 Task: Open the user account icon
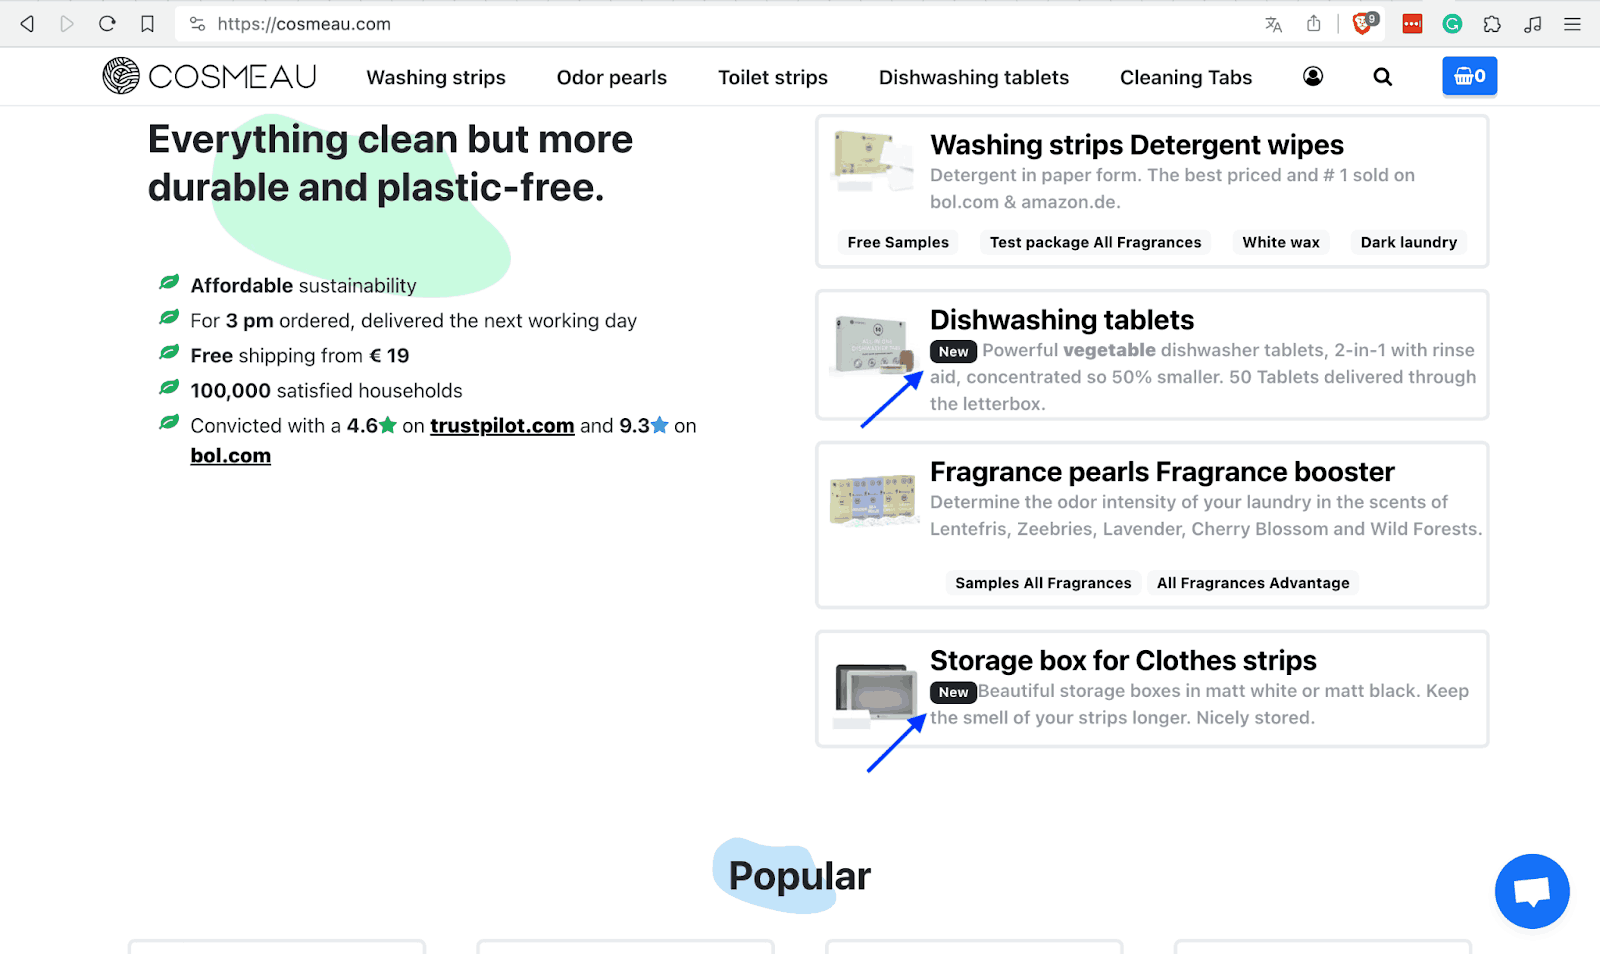[1313, 77]
